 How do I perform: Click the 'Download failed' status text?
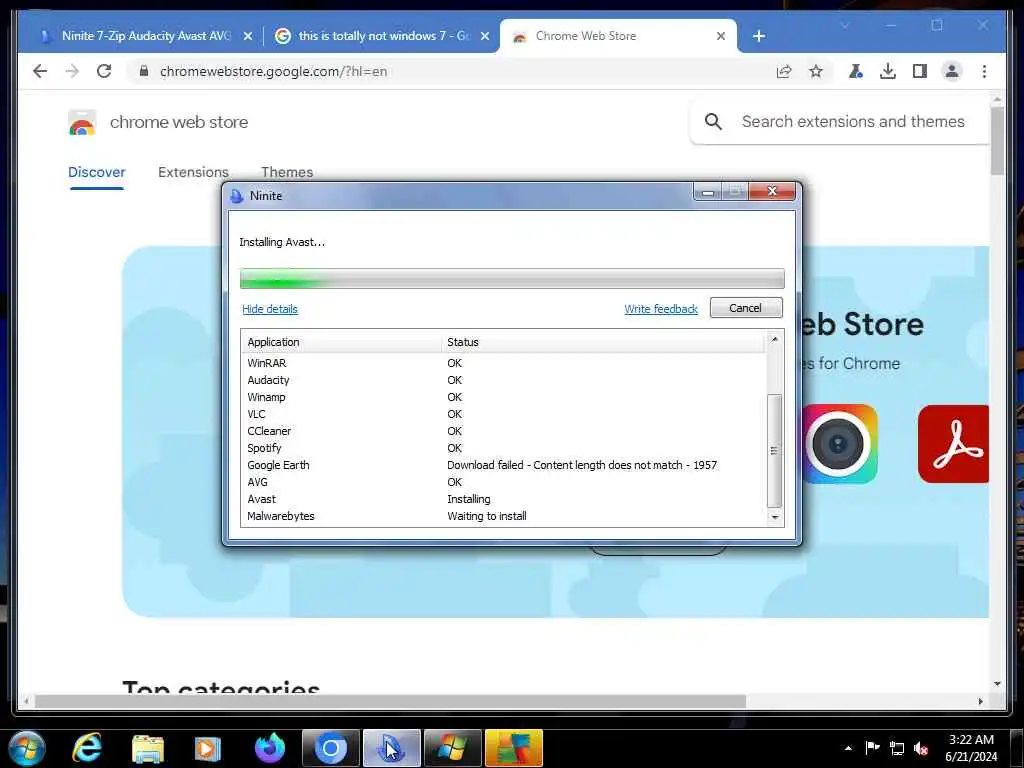click(x=582, y=465)
